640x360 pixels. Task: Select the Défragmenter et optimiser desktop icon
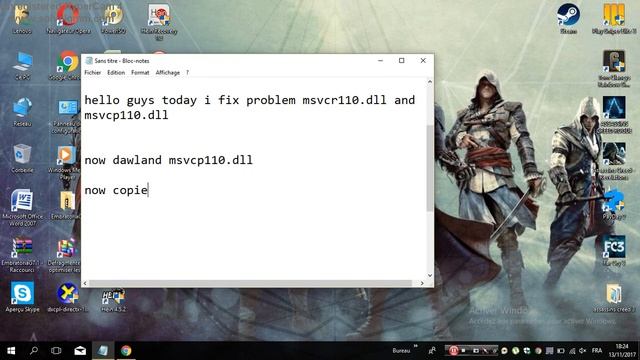tap(65, 255)
